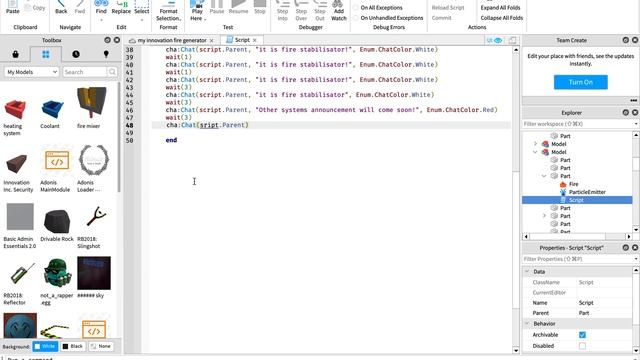Click the Select edit tool

pyautogui.click(x=142, y=7)
